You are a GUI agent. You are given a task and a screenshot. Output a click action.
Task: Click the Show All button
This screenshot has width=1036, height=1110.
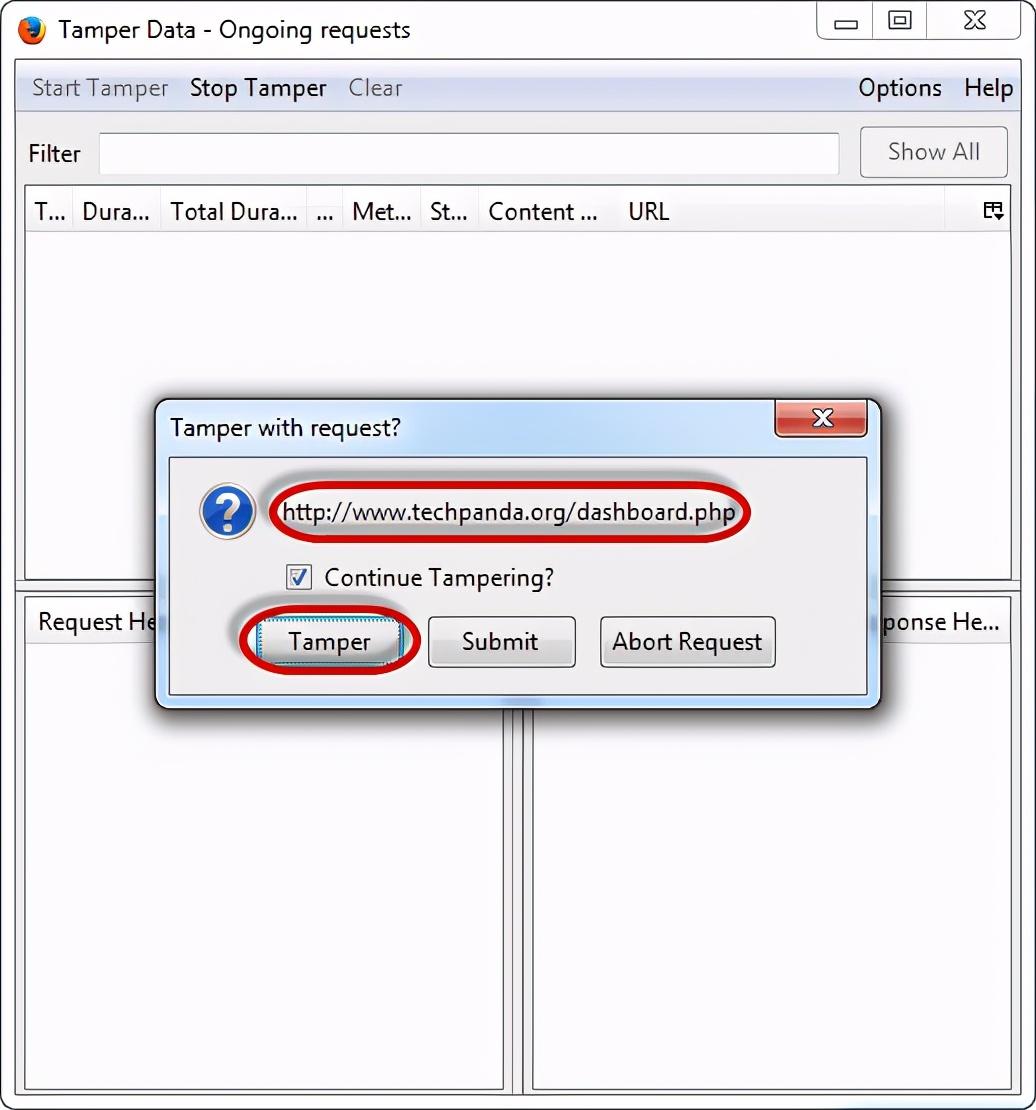point(933,151)
